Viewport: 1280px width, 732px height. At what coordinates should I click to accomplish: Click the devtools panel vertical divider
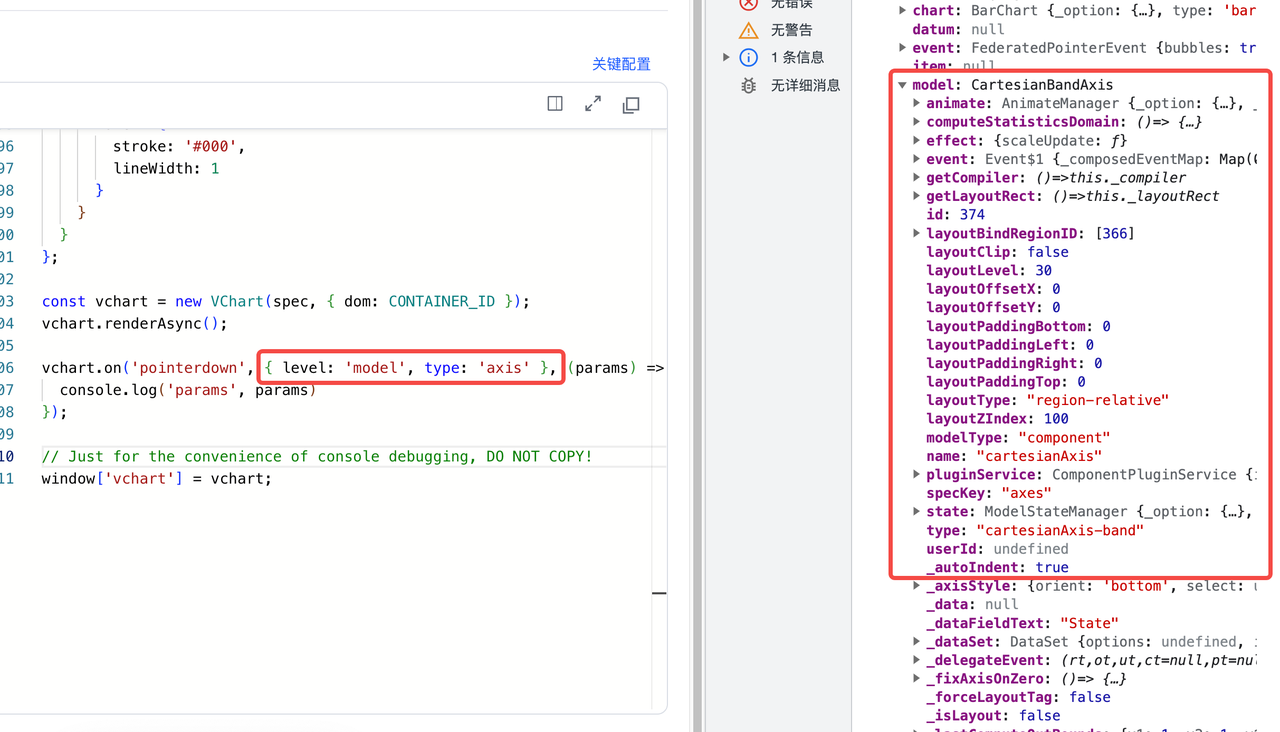[698, 366]
